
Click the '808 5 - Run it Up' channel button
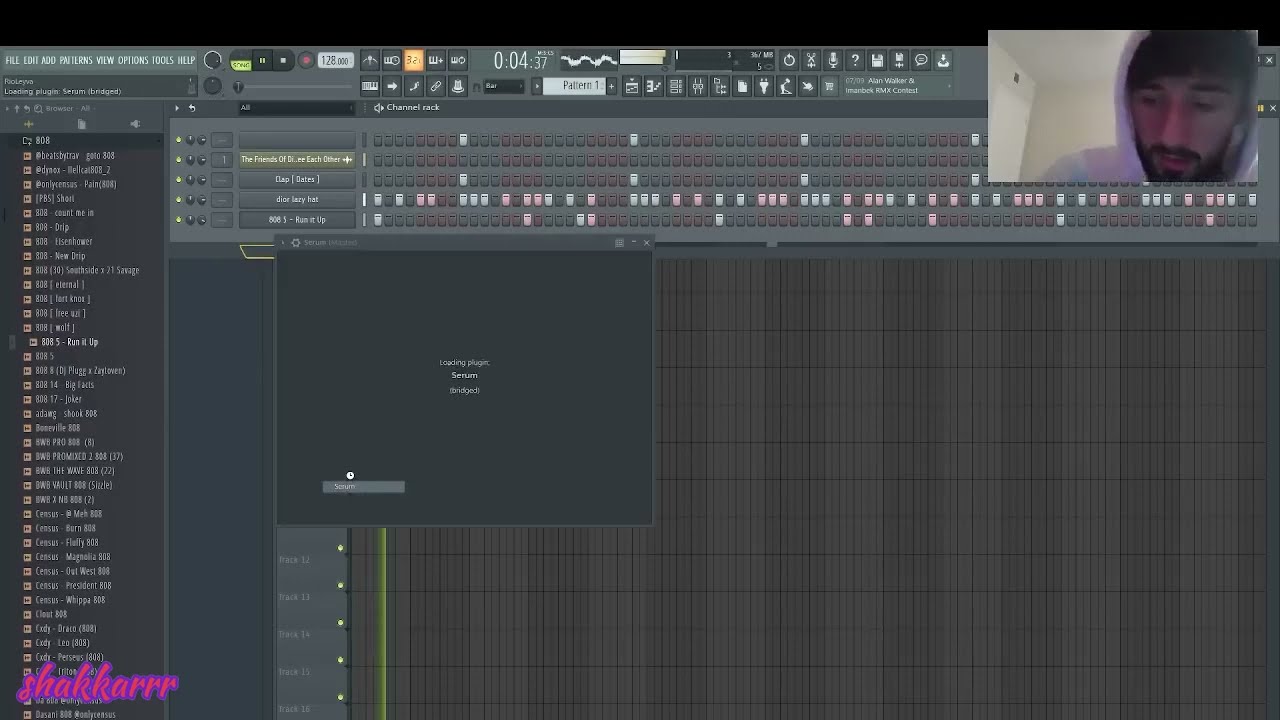pyautogui.click(x=297, y=219)
